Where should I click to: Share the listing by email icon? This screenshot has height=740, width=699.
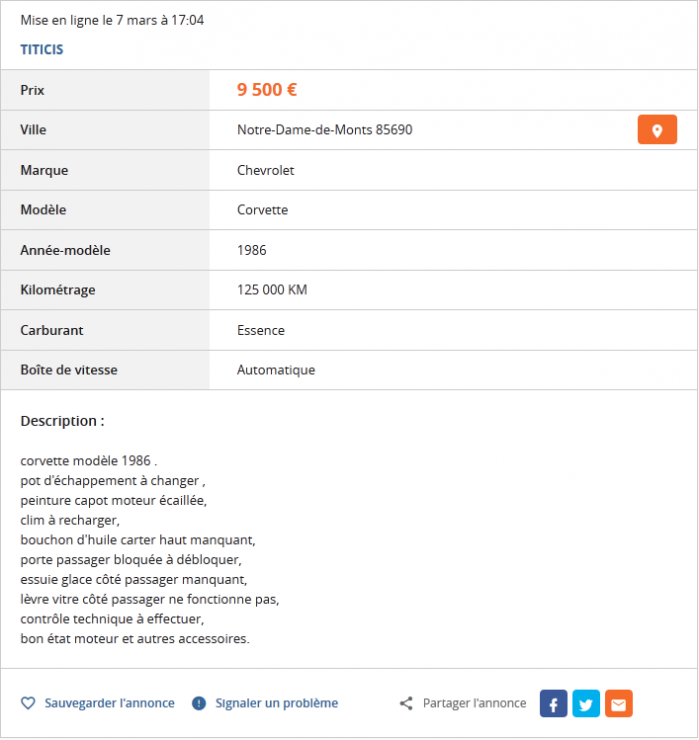tap(619, 703)
